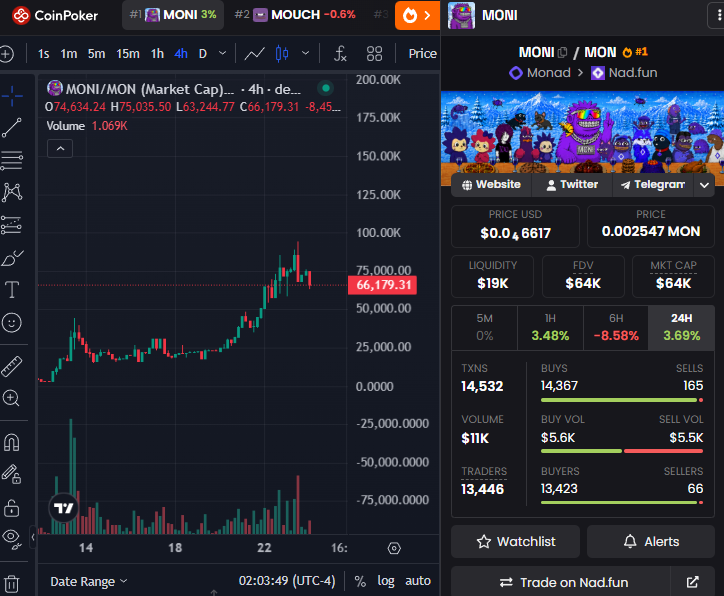
Task: Toggle stay in drawing mode
Action: click(12, 475)
